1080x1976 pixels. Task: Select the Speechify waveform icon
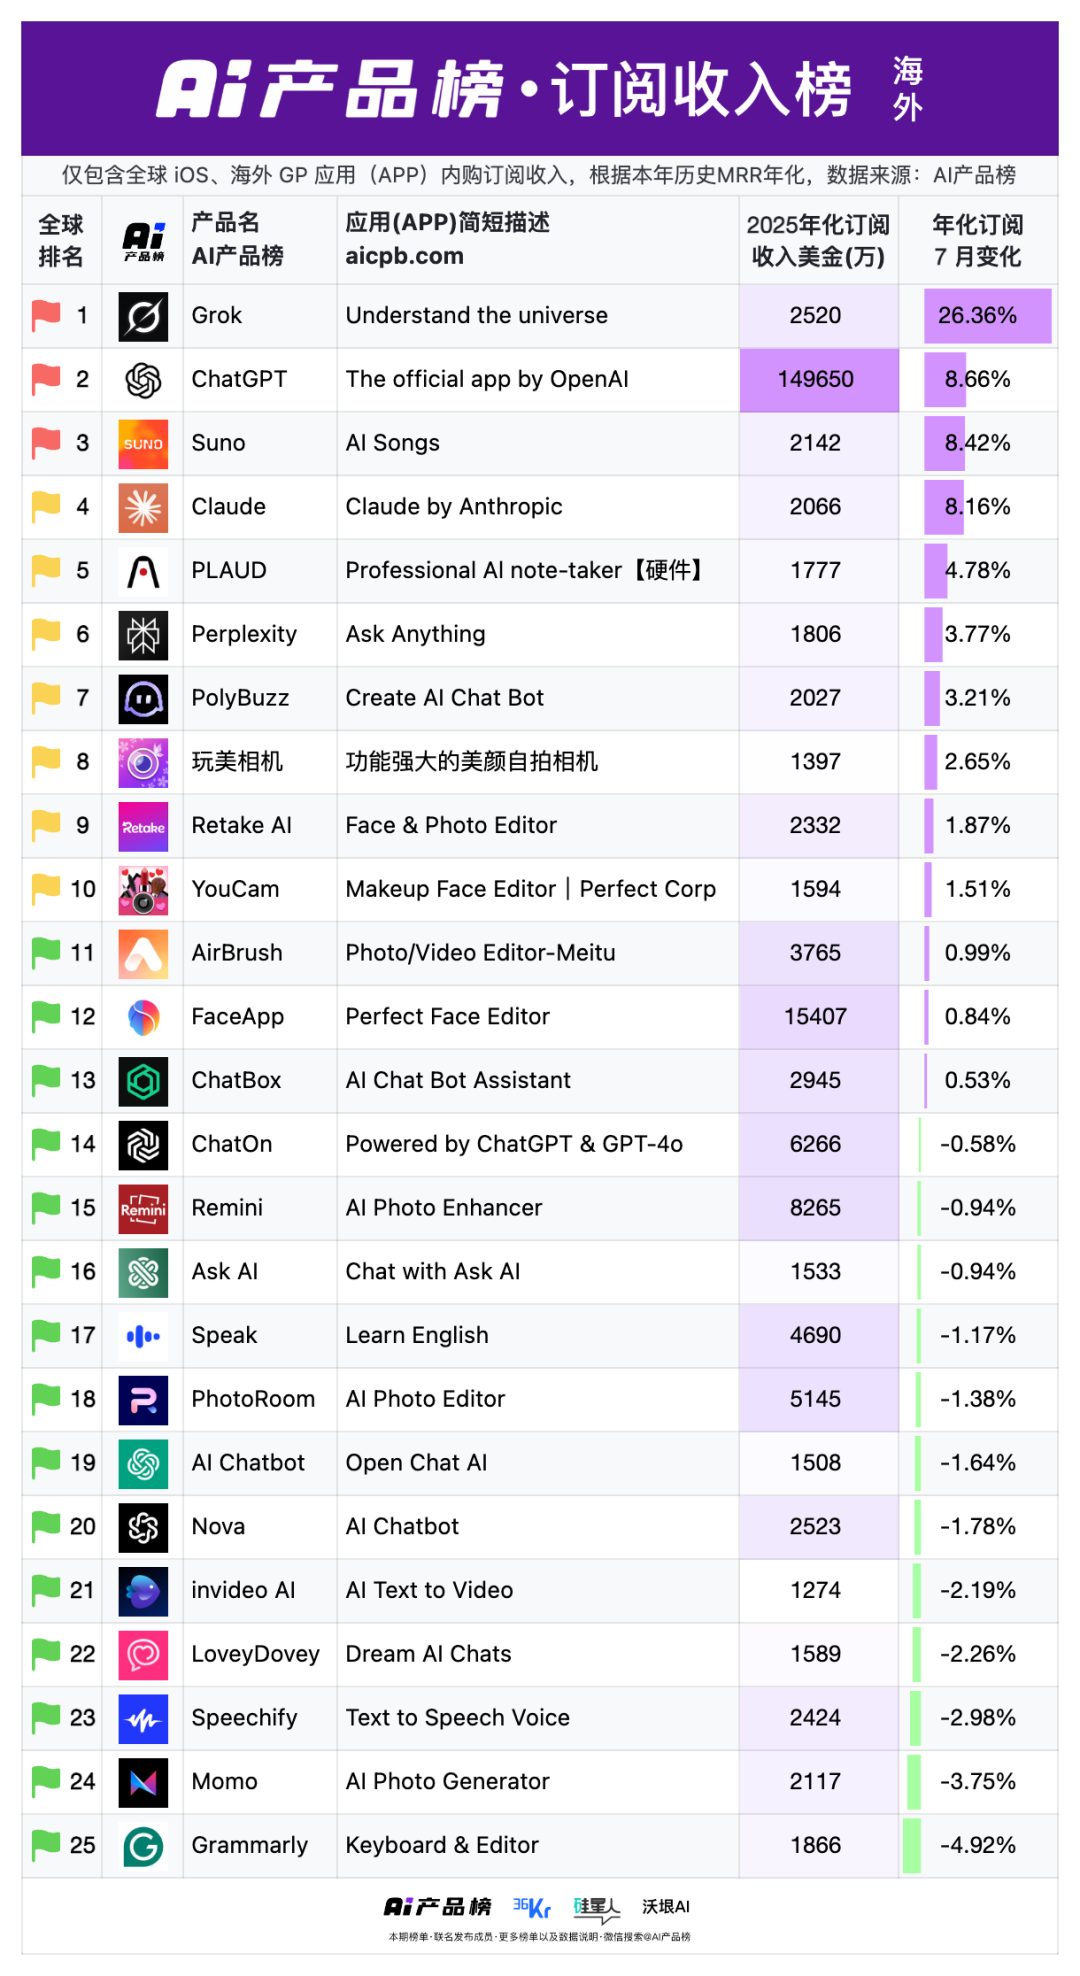pyautogui.click(x=143, y=1719)
